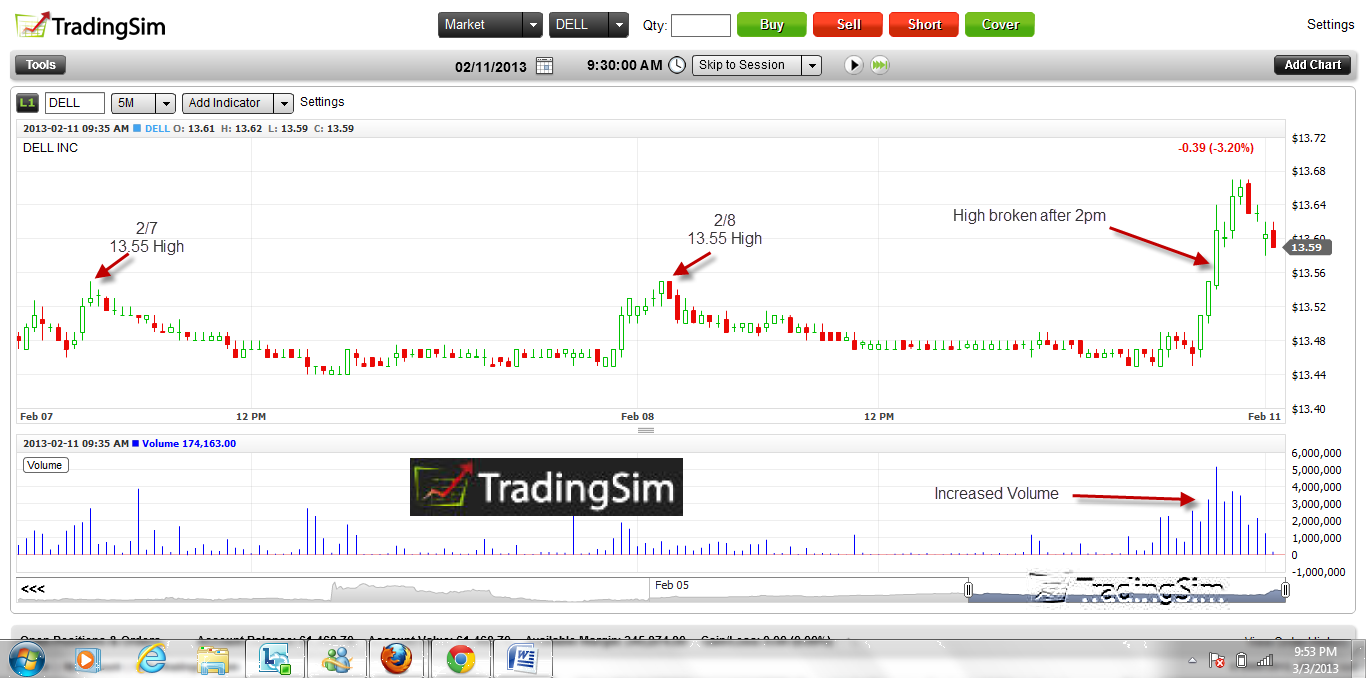Click the green Buy button
1366x678 pixels.
pyautogui.click(x=771, y=25)
